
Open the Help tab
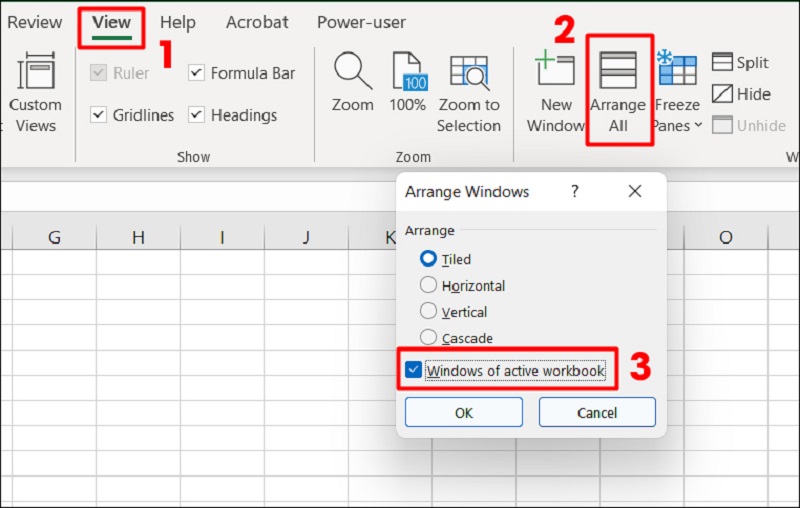click(178, 22)
